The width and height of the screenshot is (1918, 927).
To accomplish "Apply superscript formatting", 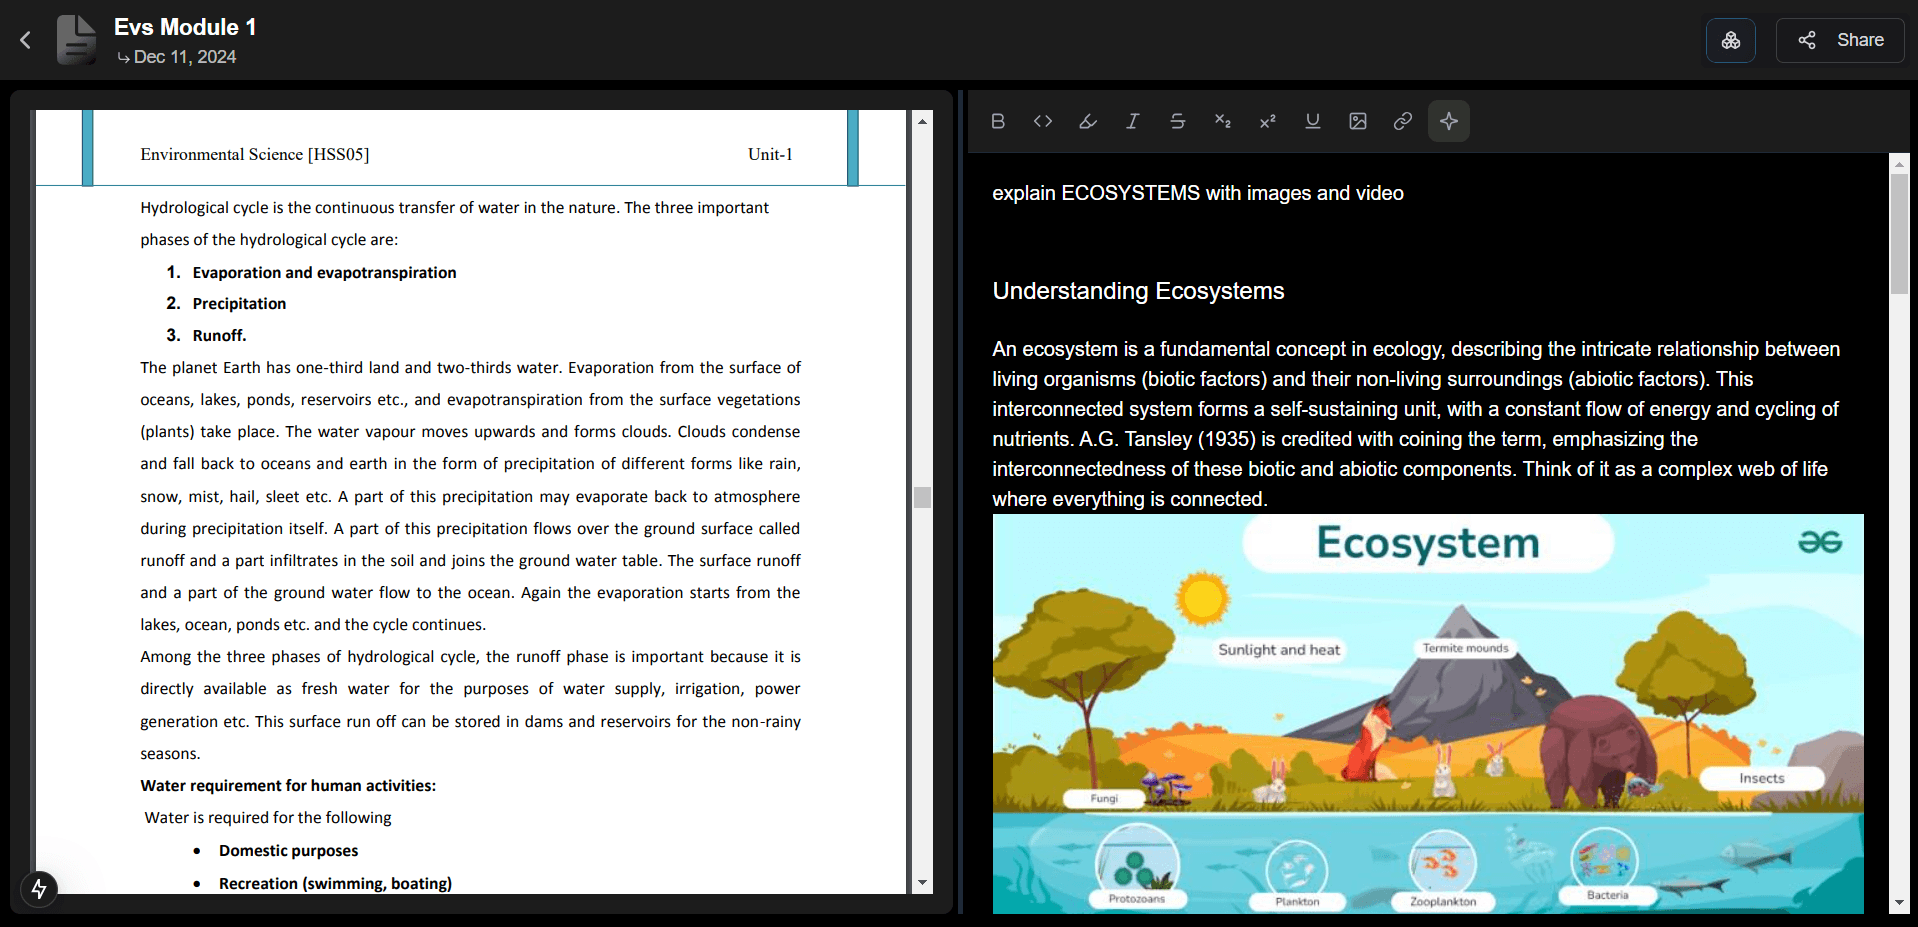I will [x=1267, y=121].
